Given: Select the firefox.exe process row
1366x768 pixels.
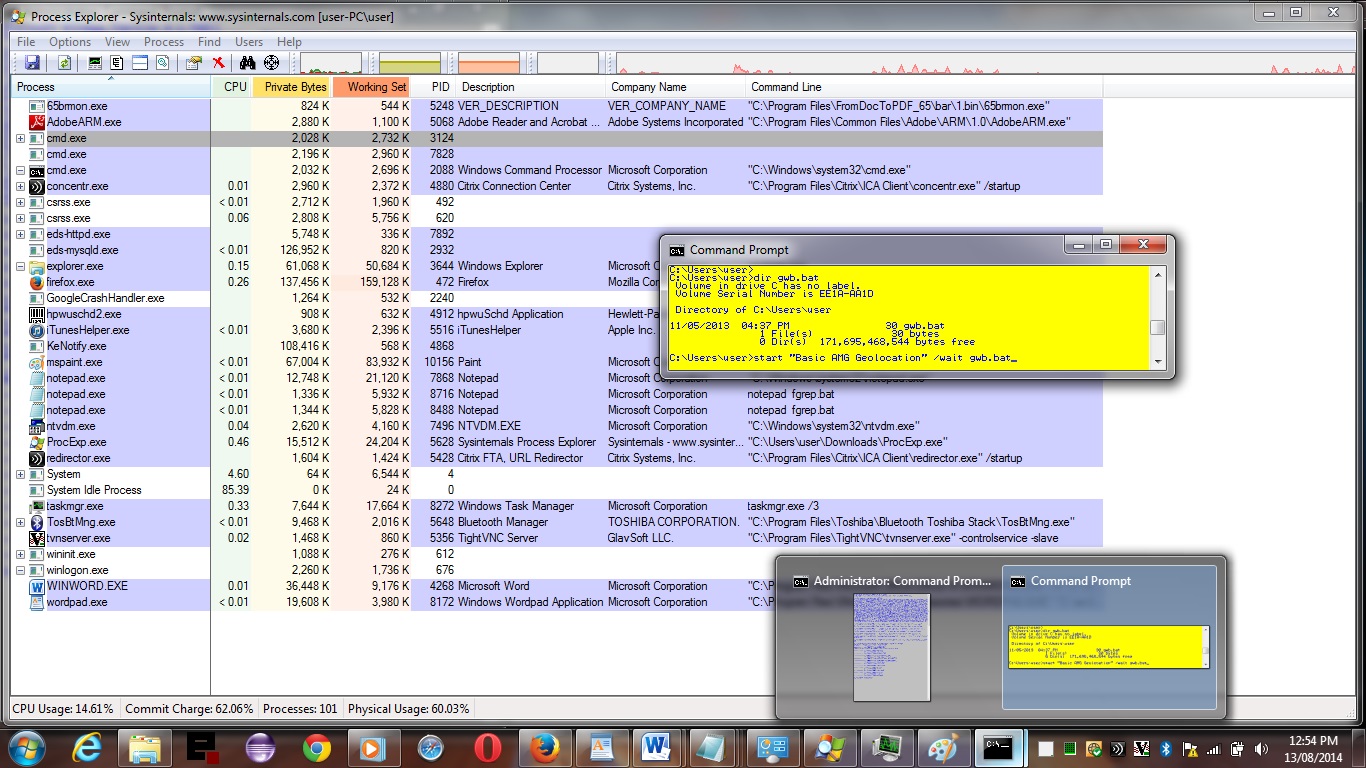Looking at the screenshot, I should click(x=70, y=282).
